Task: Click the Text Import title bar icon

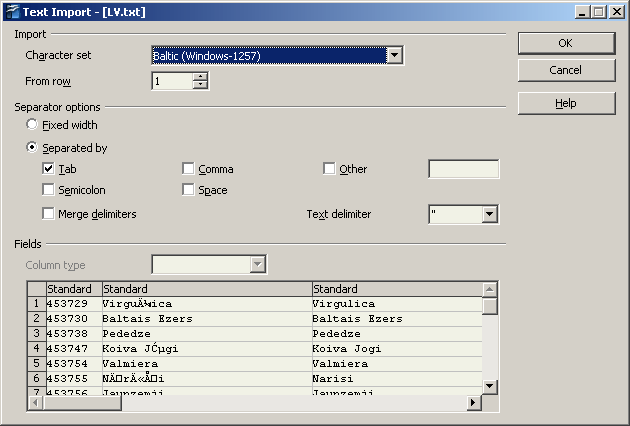Action: pyautogui.click(x=13, y=12)
